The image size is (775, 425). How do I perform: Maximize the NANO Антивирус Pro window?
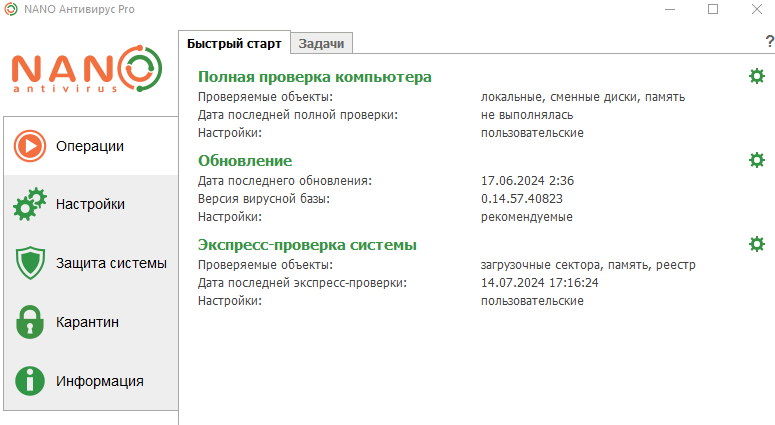[713, 9]
